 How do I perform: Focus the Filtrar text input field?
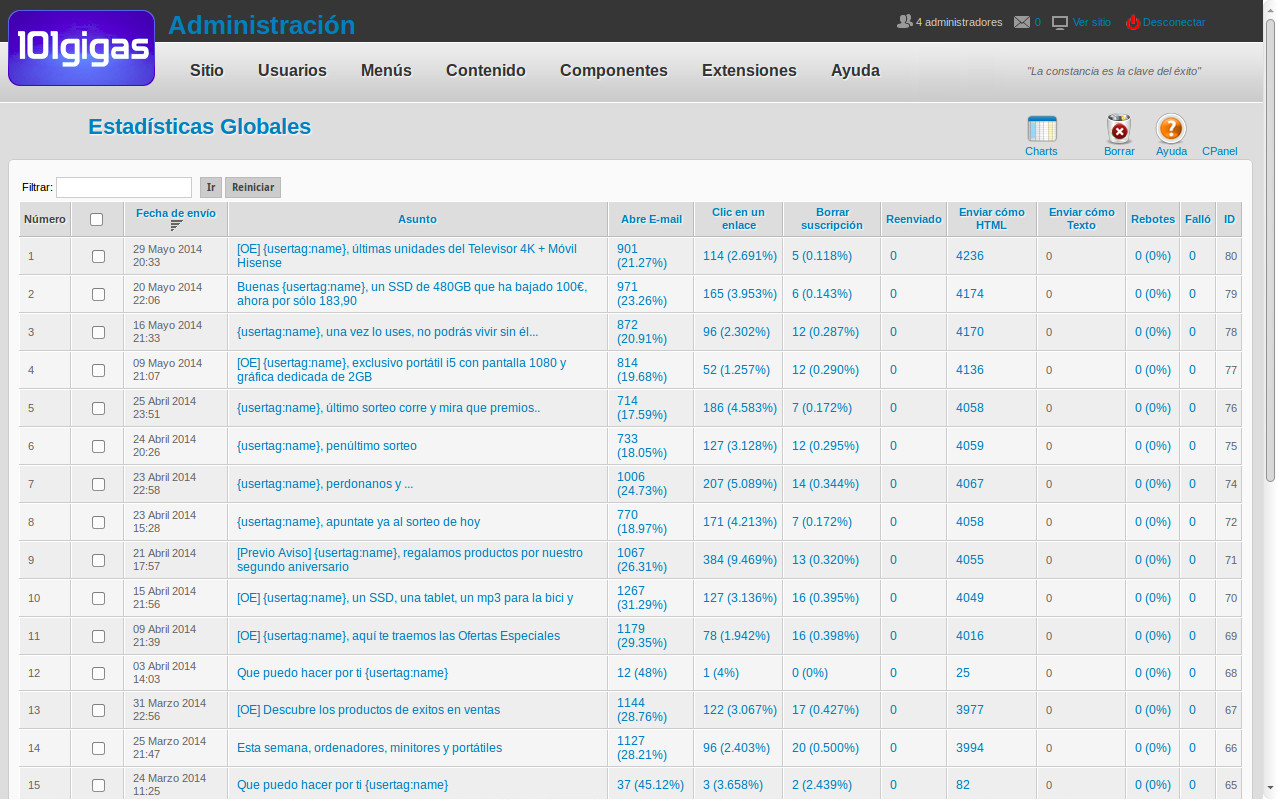point(124,187)
